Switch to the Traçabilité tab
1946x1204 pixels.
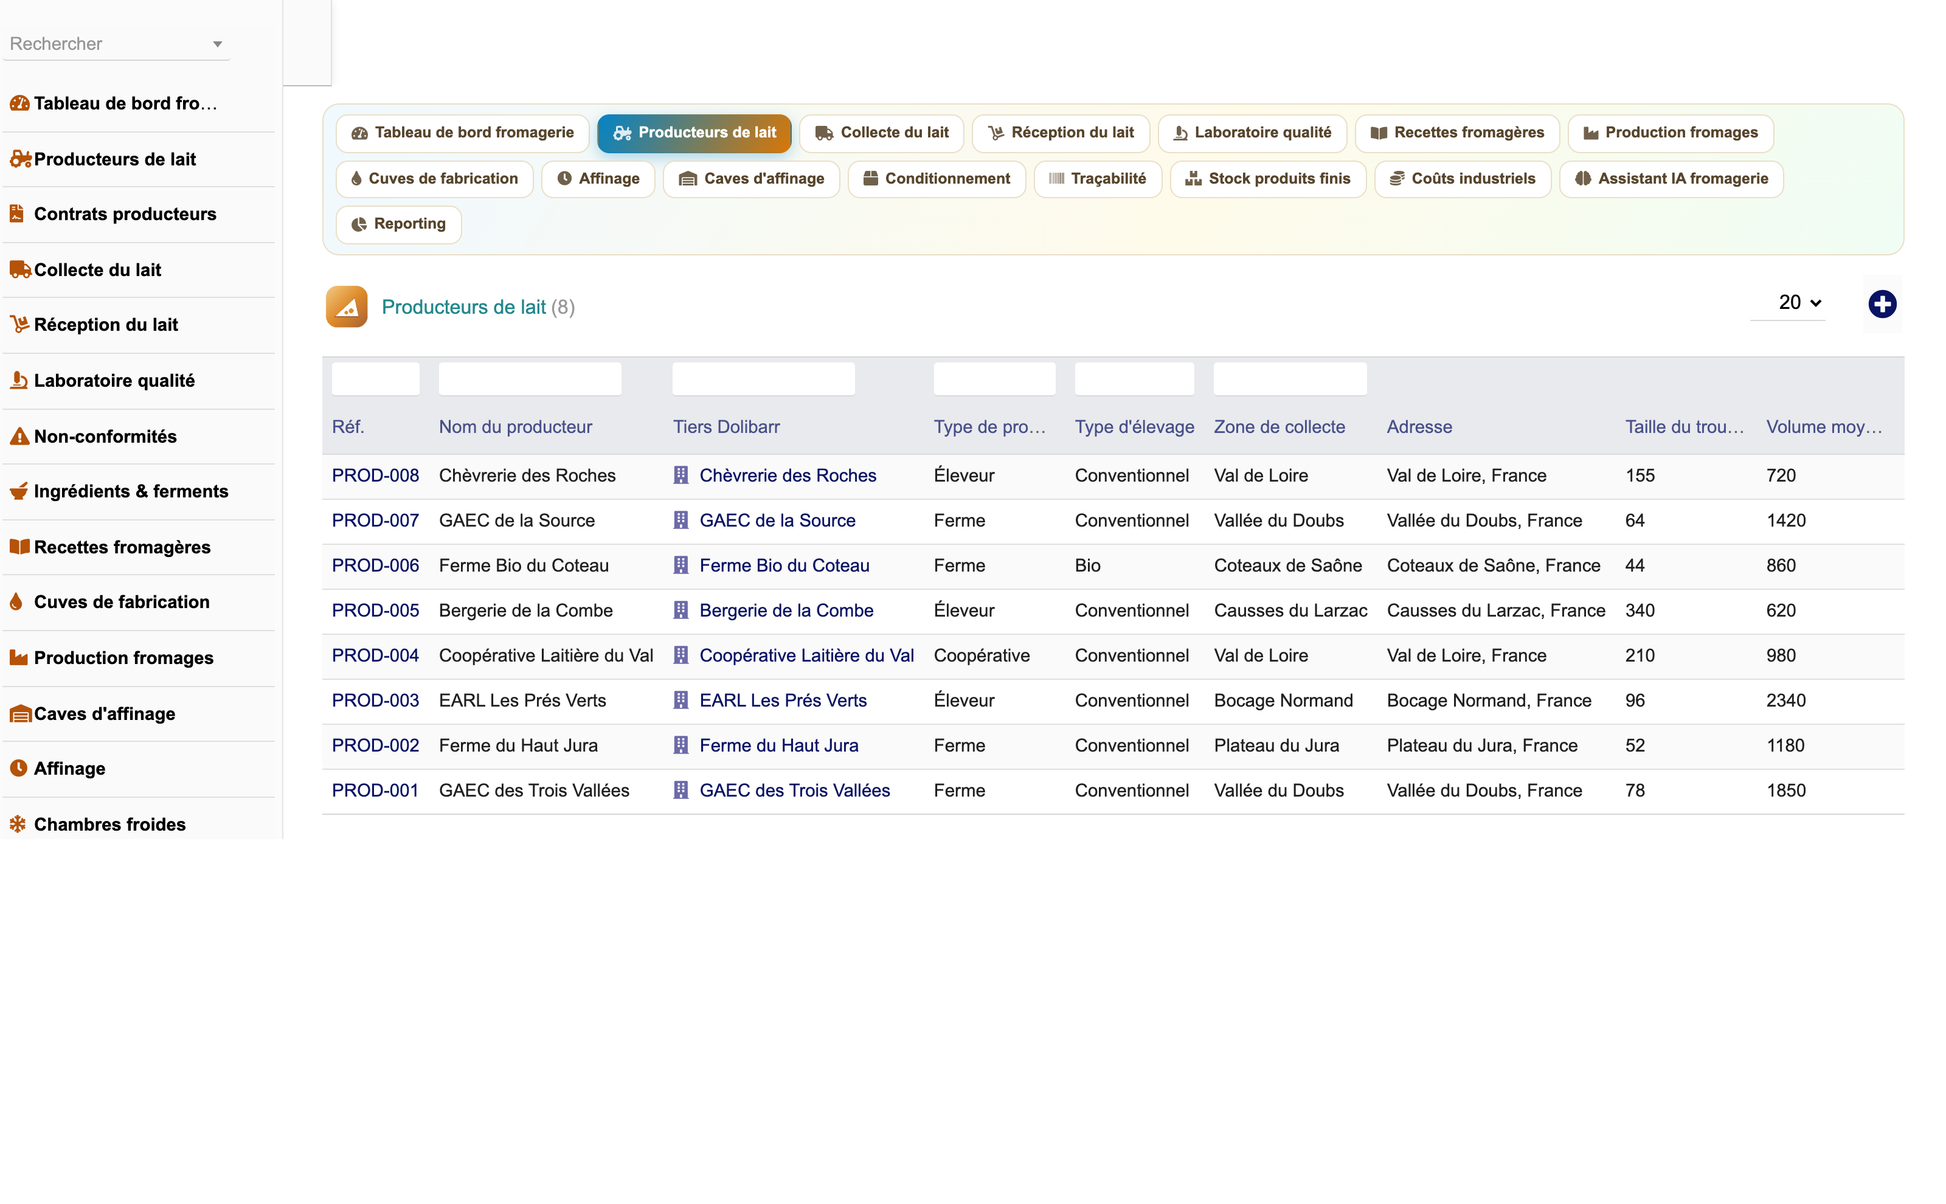tap(1097, 179)
